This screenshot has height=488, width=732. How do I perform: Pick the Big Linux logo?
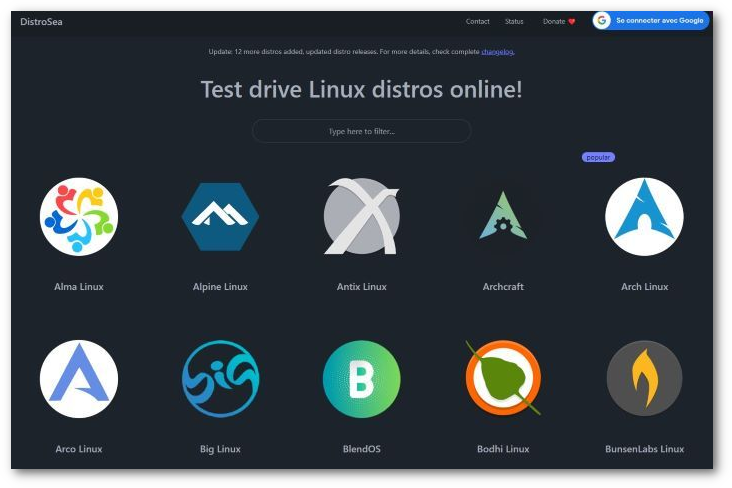[x=220, y=379]
